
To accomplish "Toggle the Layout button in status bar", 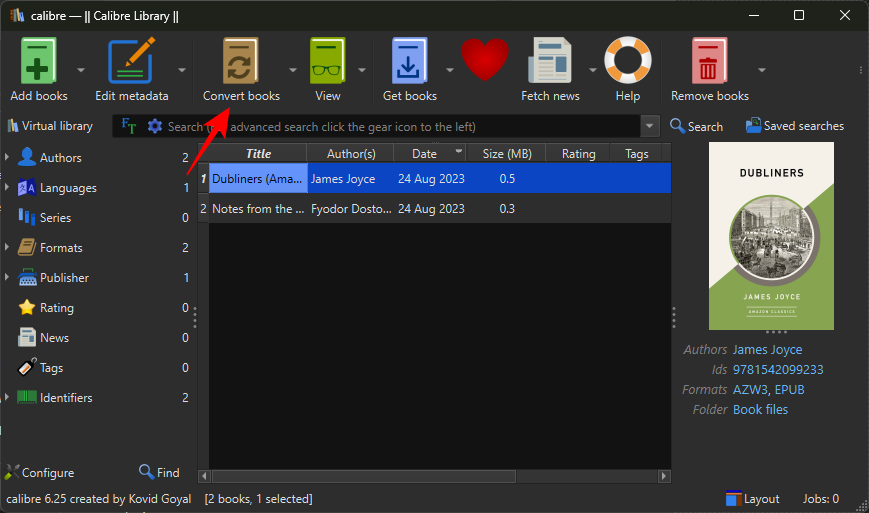I will [752, 499].
